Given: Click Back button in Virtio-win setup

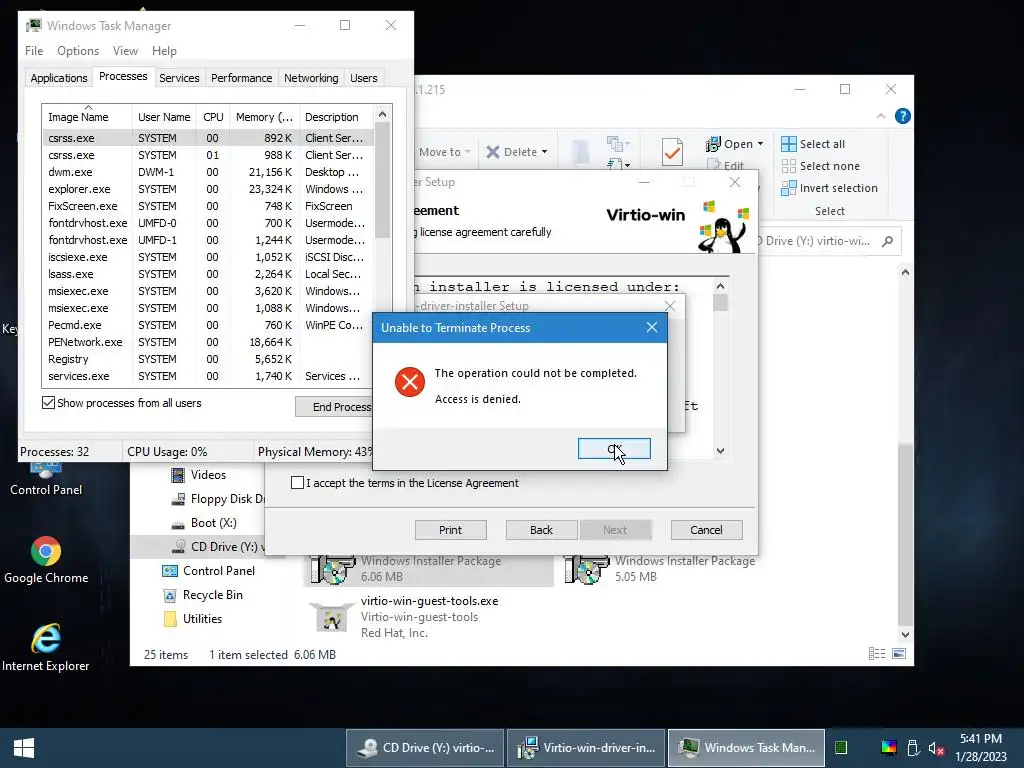Looking at the screenshot, I should tap(541, 530).
